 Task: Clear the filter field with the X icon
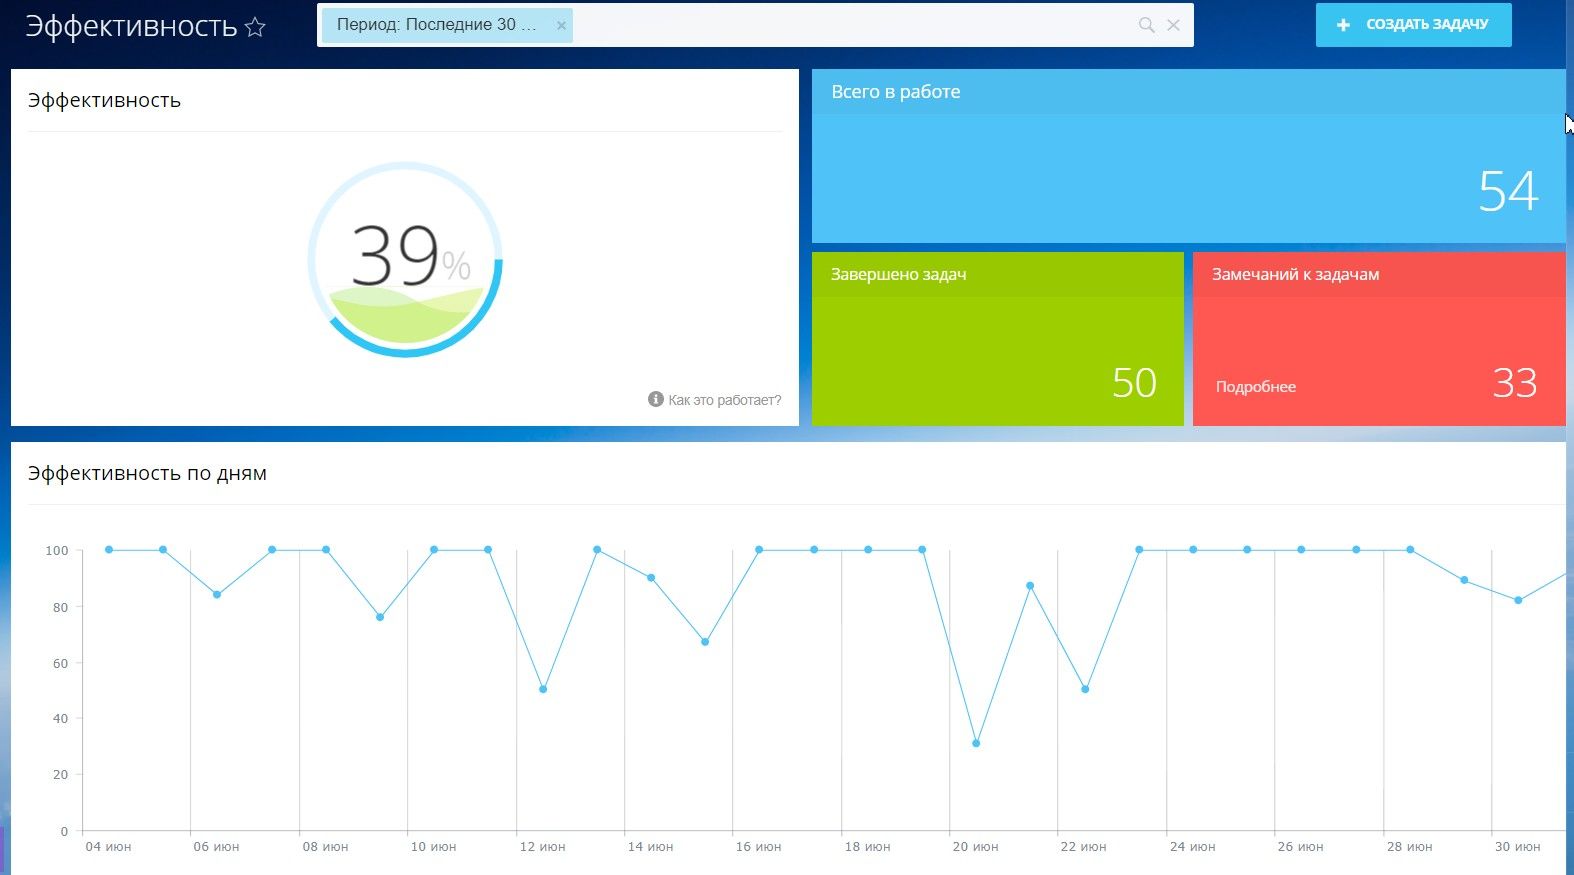coord(1173,25)
